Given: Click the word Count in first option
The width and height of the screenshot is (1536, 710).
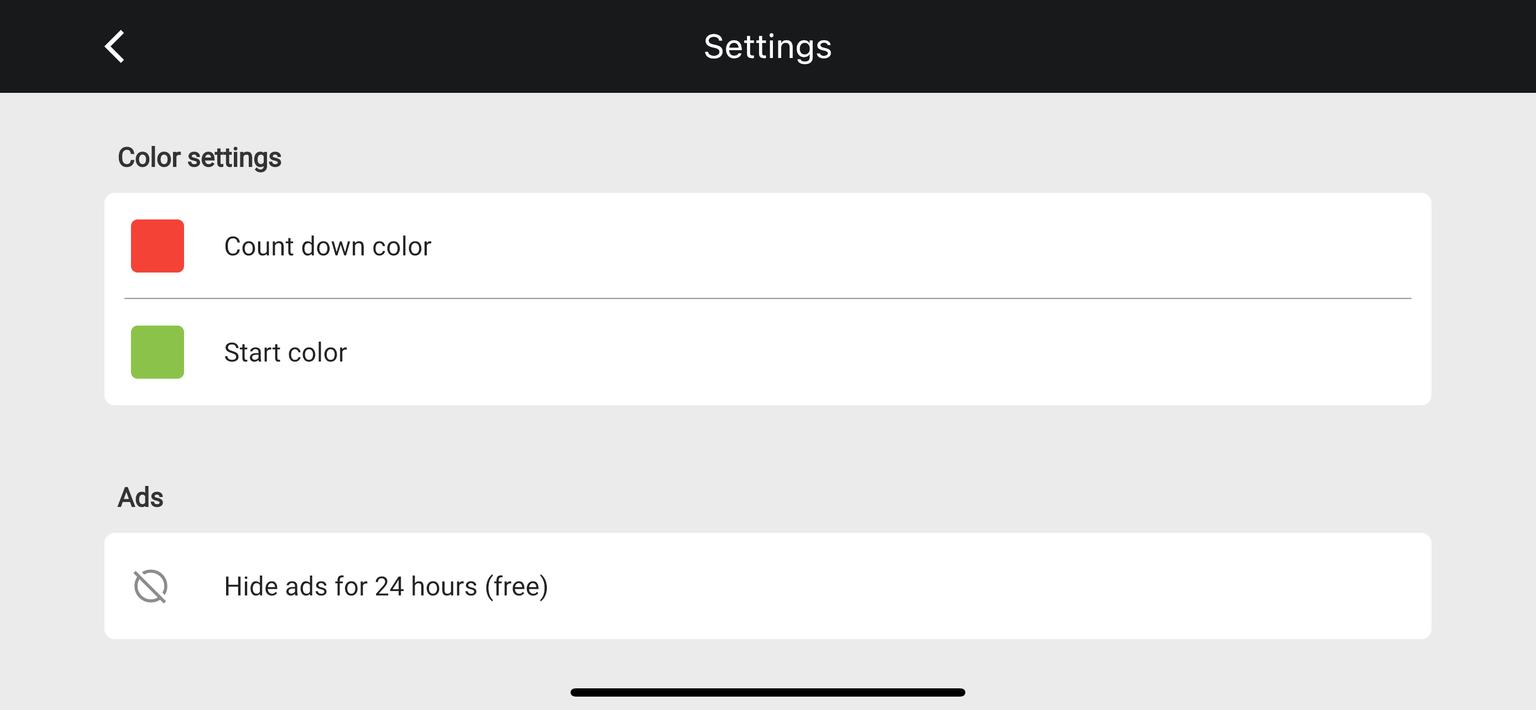Looking at the screenshot, I should pyautogui.click(x=256, y=246).
